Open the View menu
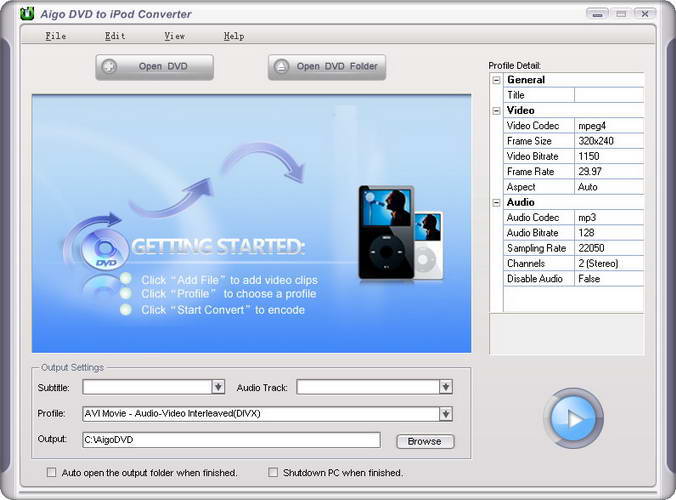The height and width of the screenshot is (500, 676). (174, 36)
